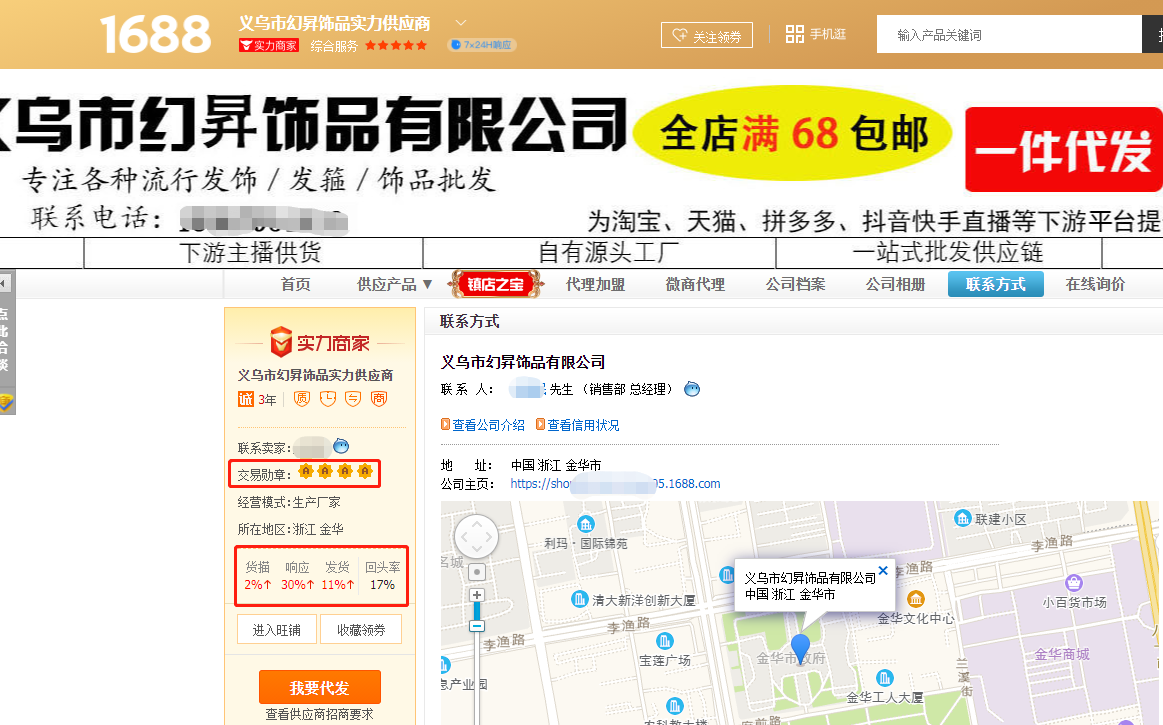The height and width of the screenshot is (725, 1163).
Task: Click the map locate center button
Action: (477, 572)
